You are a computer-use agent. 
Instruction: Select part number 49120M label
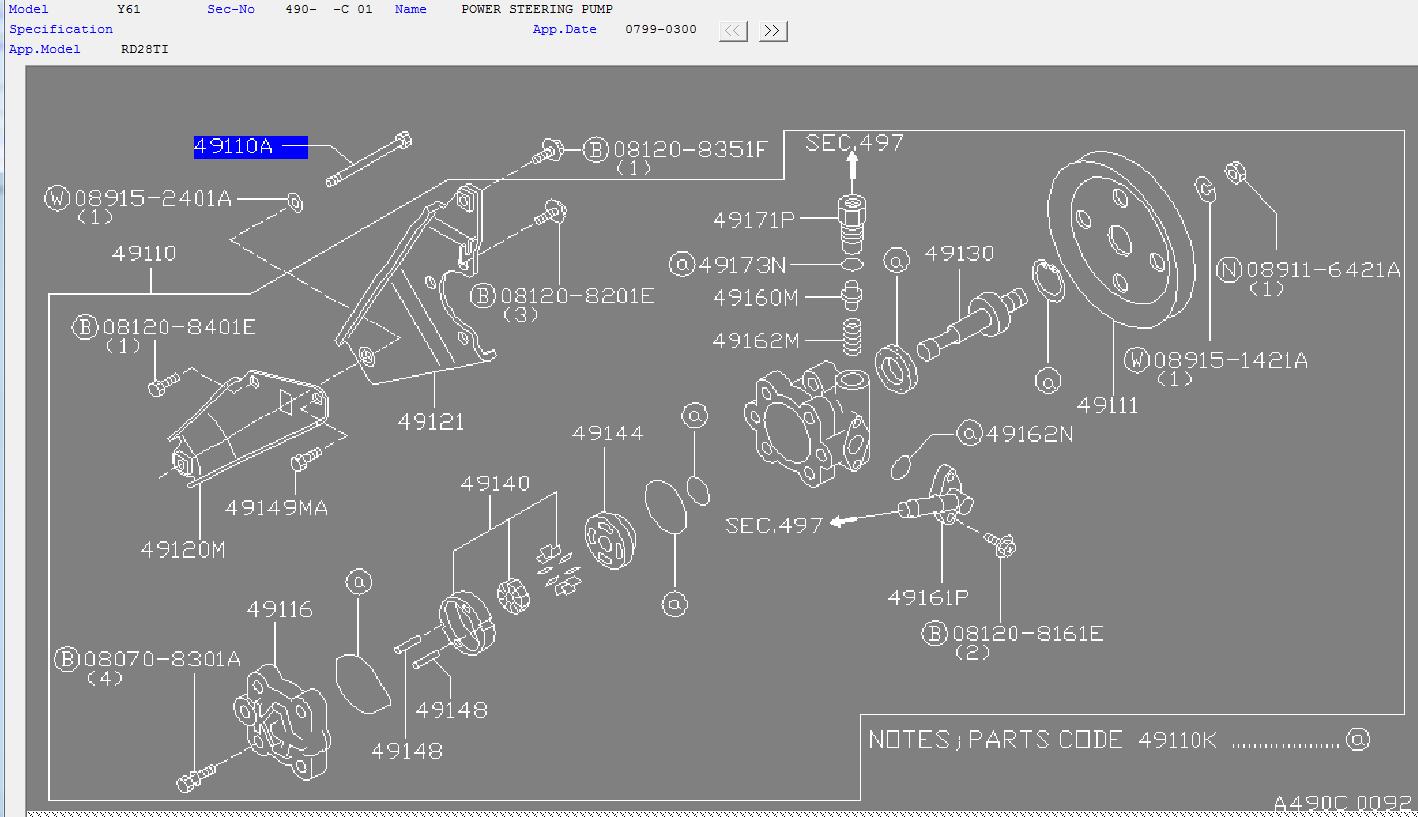[183, 549]
